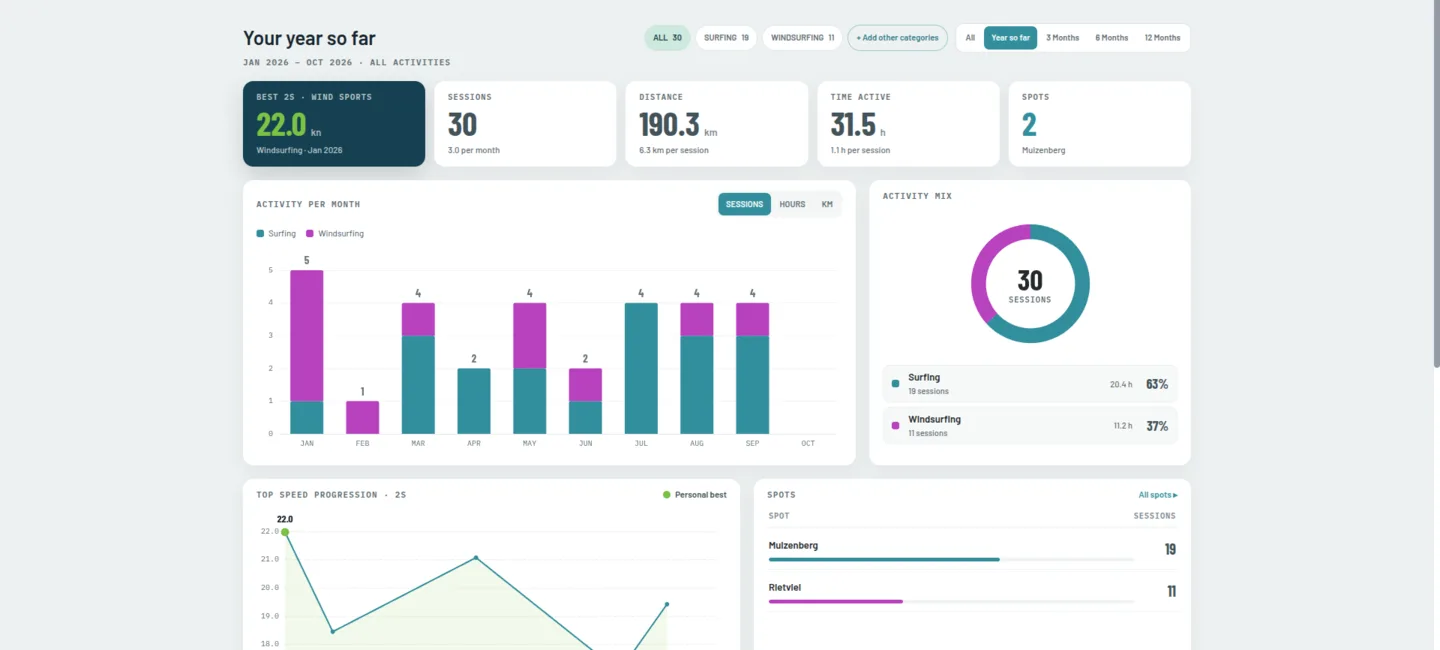
Task: Switch range to 6 Months
Action: [x=1111, y=38]
